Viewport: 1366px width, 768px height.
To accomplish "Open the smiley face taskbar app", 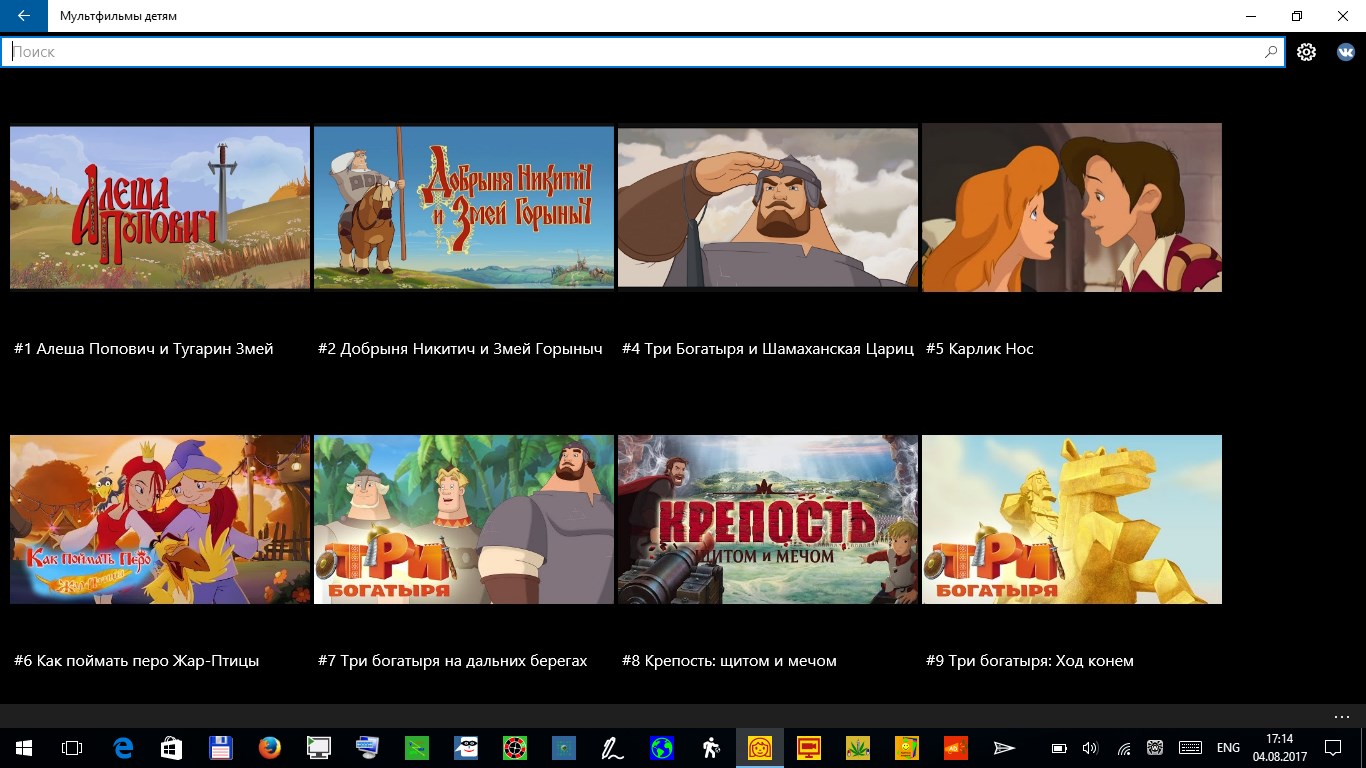I will 907,748.
